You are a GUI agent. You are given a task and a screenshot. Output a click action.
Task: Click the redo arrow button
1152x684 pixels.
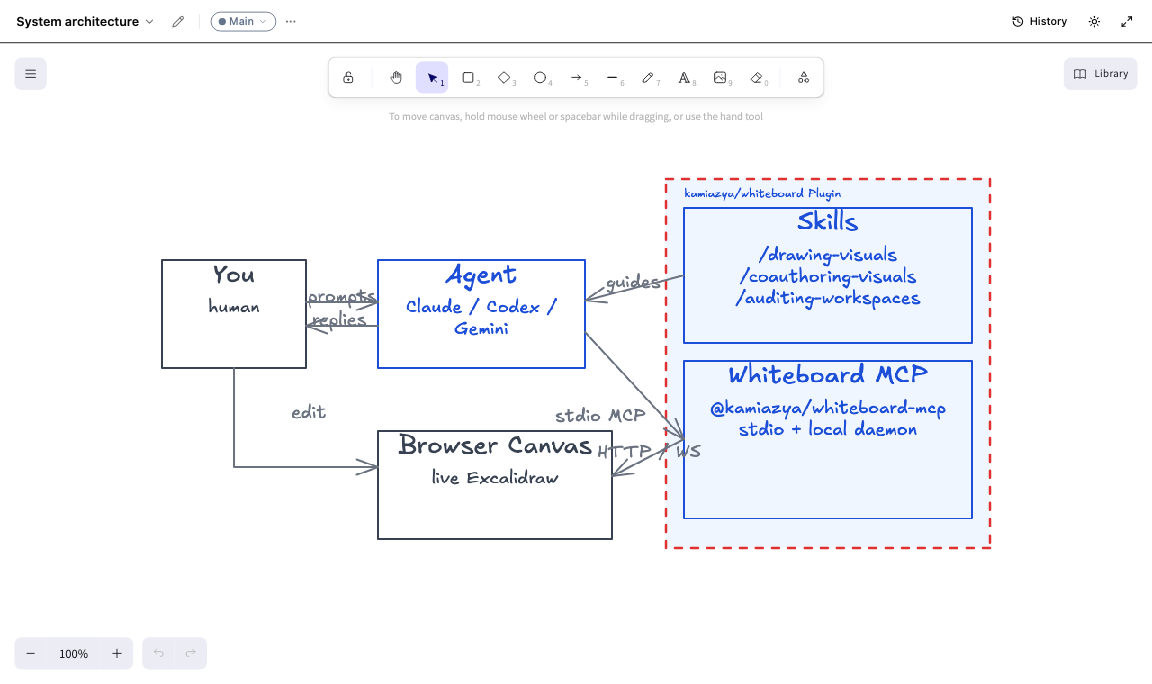[x=191, y=653]
